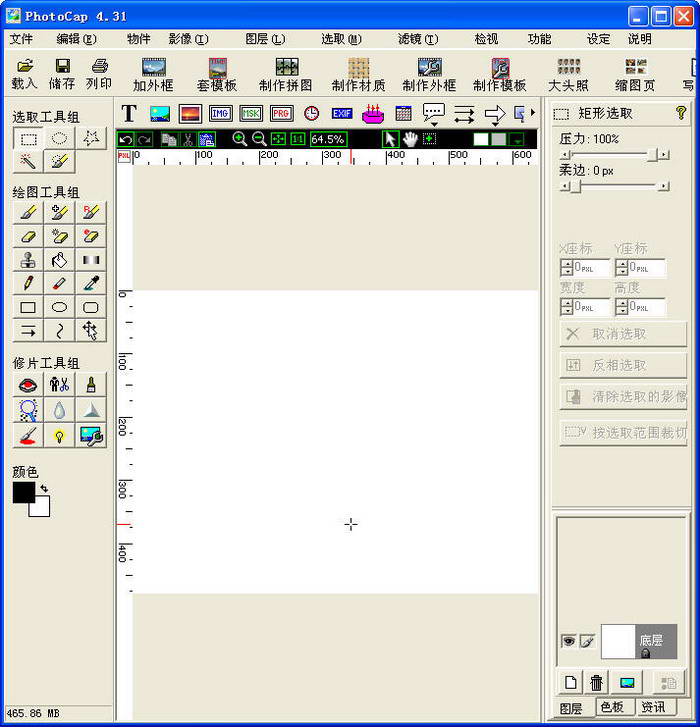Select the polygon lasso selection tool
700x727 pixels.
tap(90, 138)
